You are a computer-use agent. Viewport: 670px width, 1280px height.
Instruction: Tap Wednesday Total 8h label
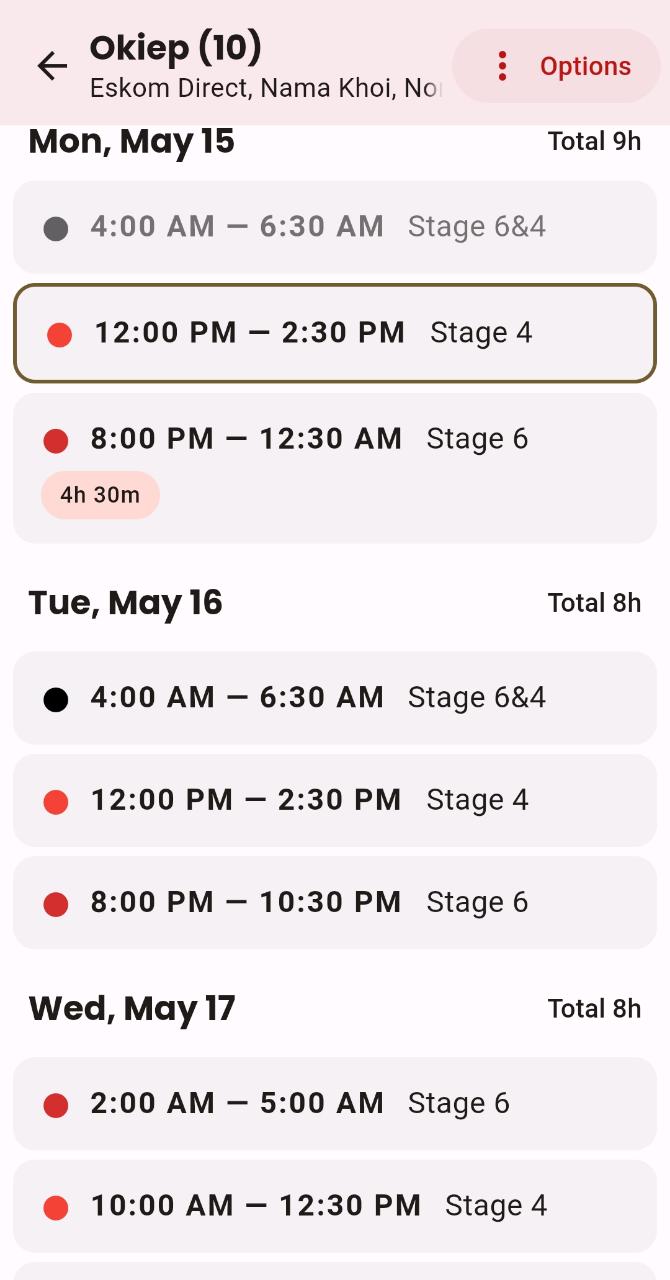[594, 1009]
